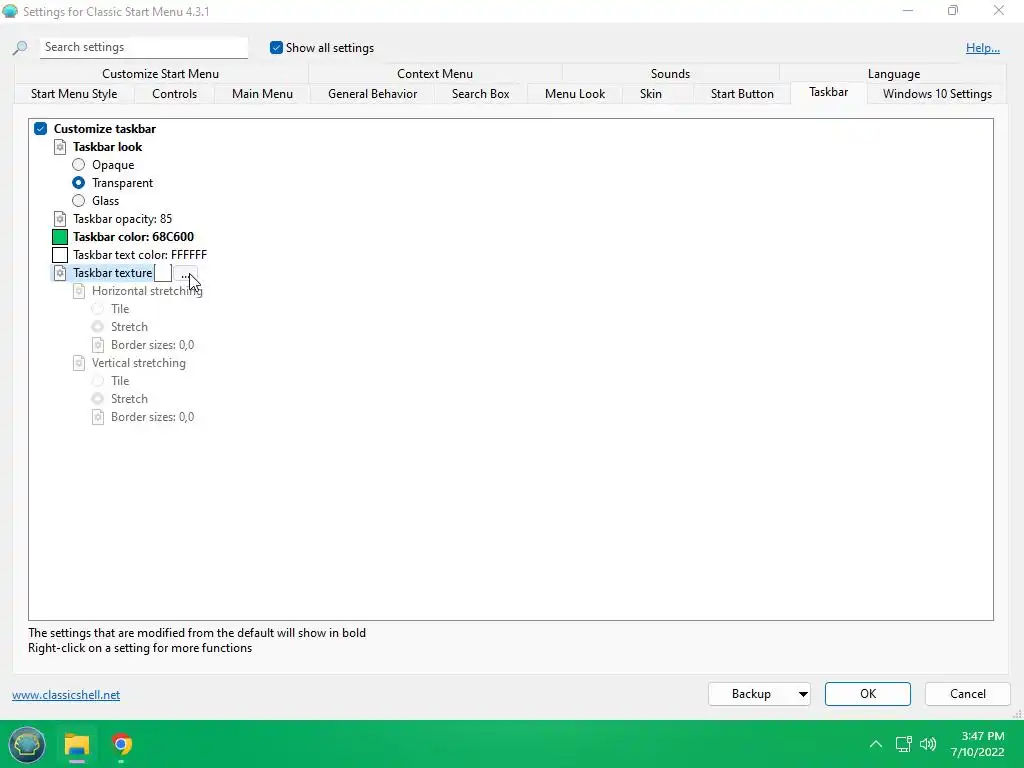Click the Taskbar opacity setting icon

click(59, 219)
